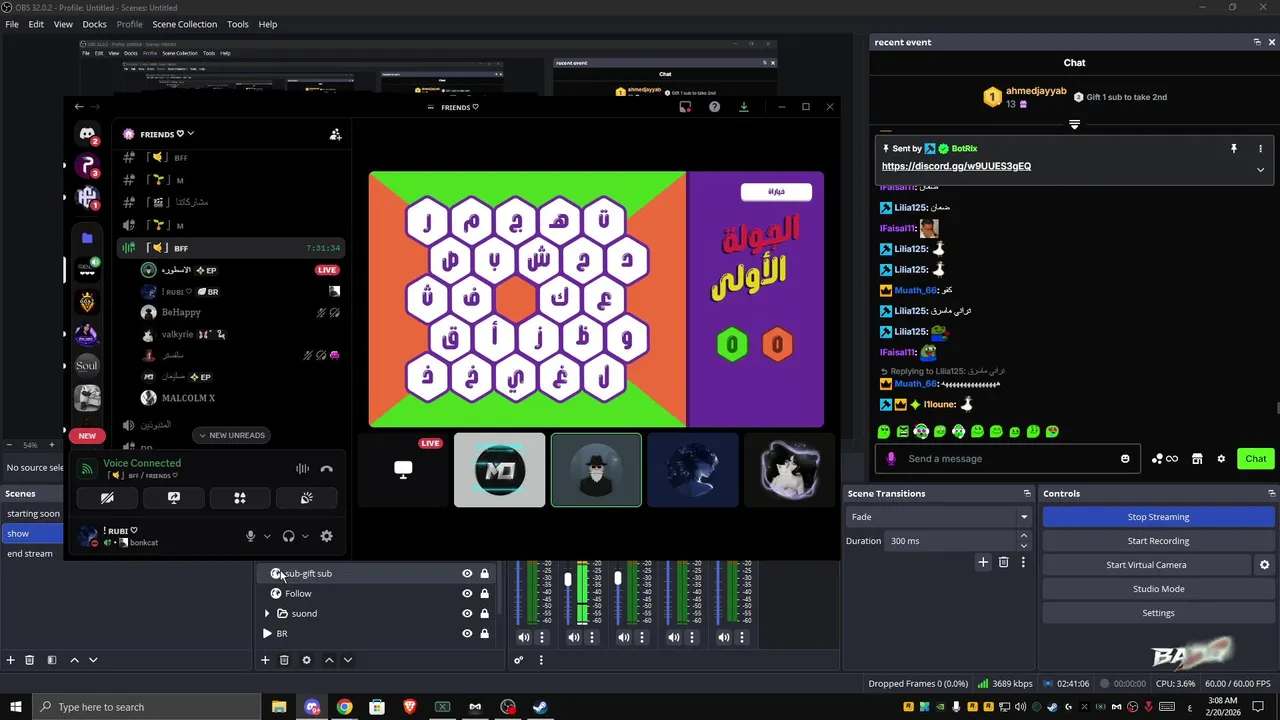Image resolution: width=1280 pixels, height=720 pixels.
Task: Open the discord.gg invite link
Action: (956, 166)
